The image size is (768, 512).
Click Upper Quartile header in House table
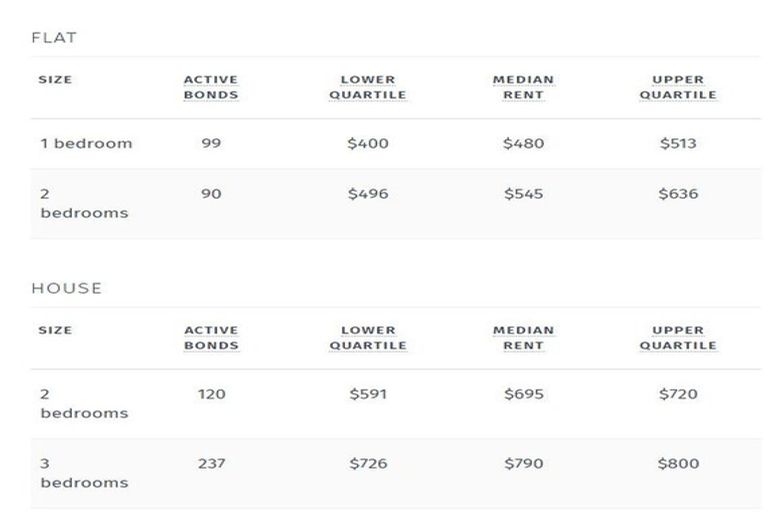pos(678,338)
